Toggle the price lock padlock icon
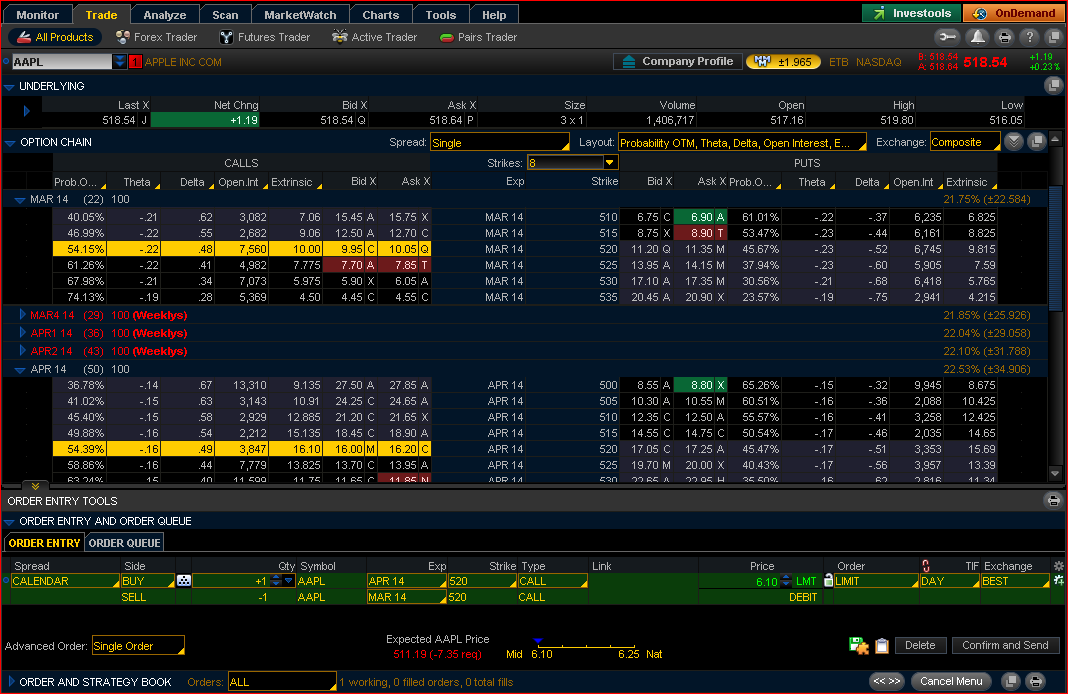The width and height of the screenshot is (1068, 694). click(x=828, y=580)
